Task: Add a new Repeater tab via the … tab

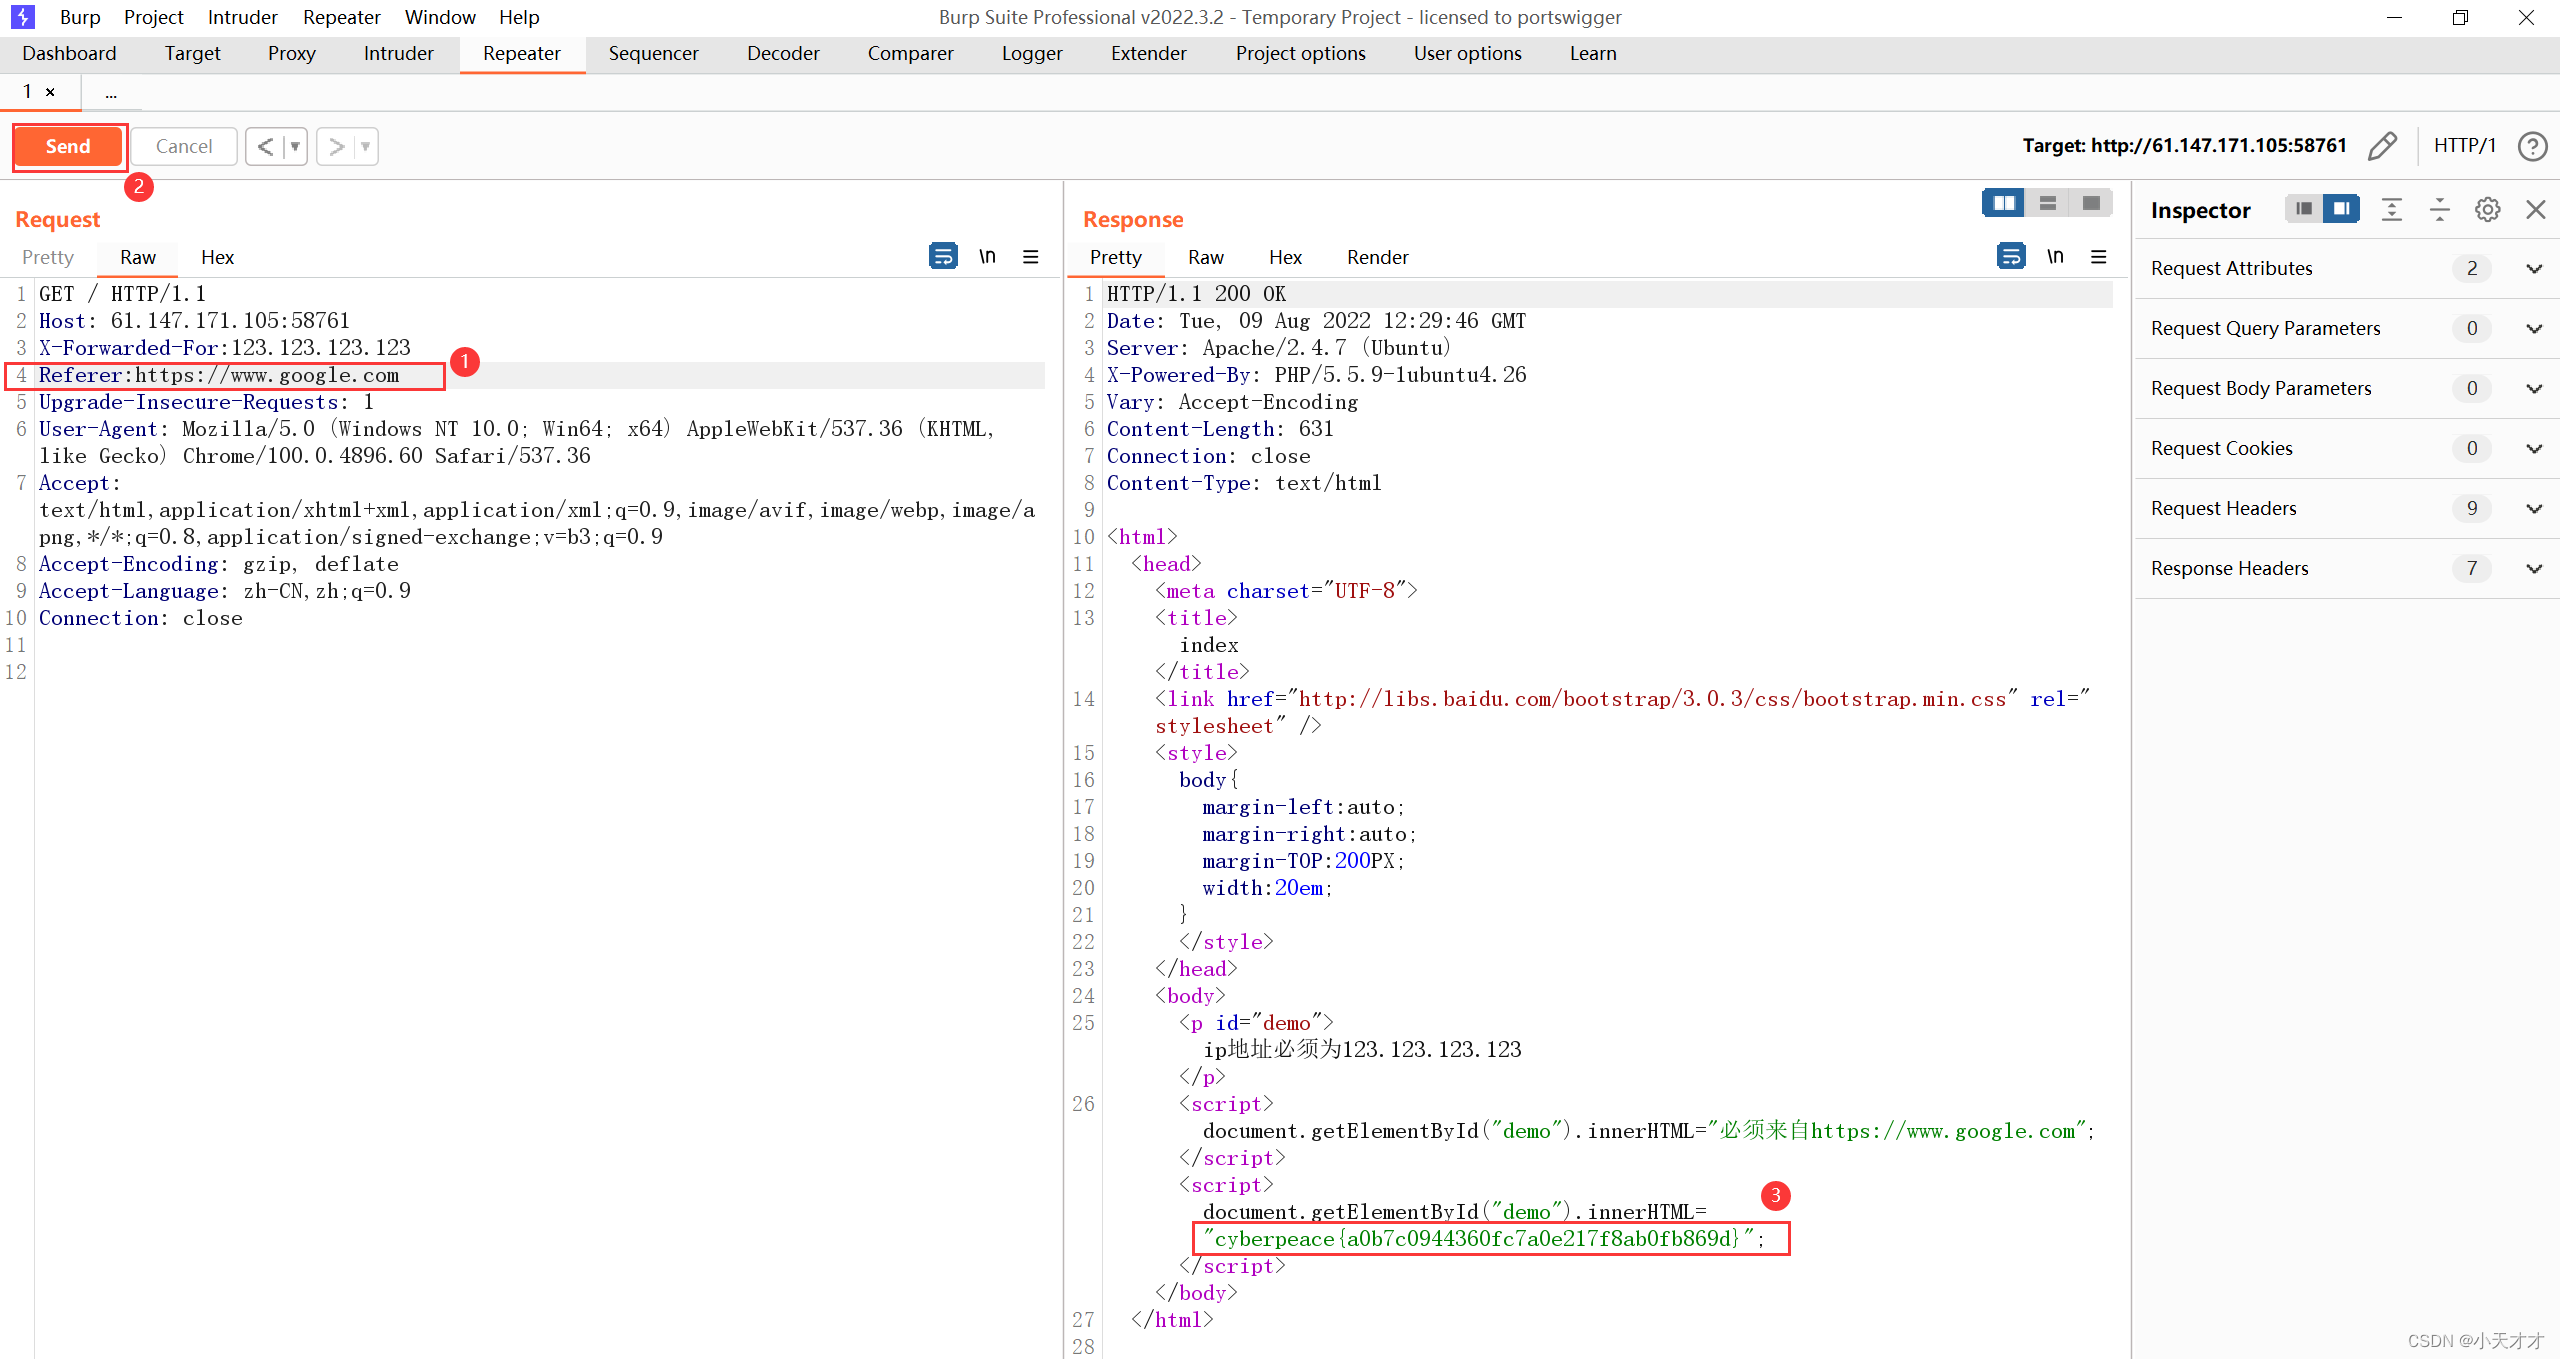Action: (111, 93)
